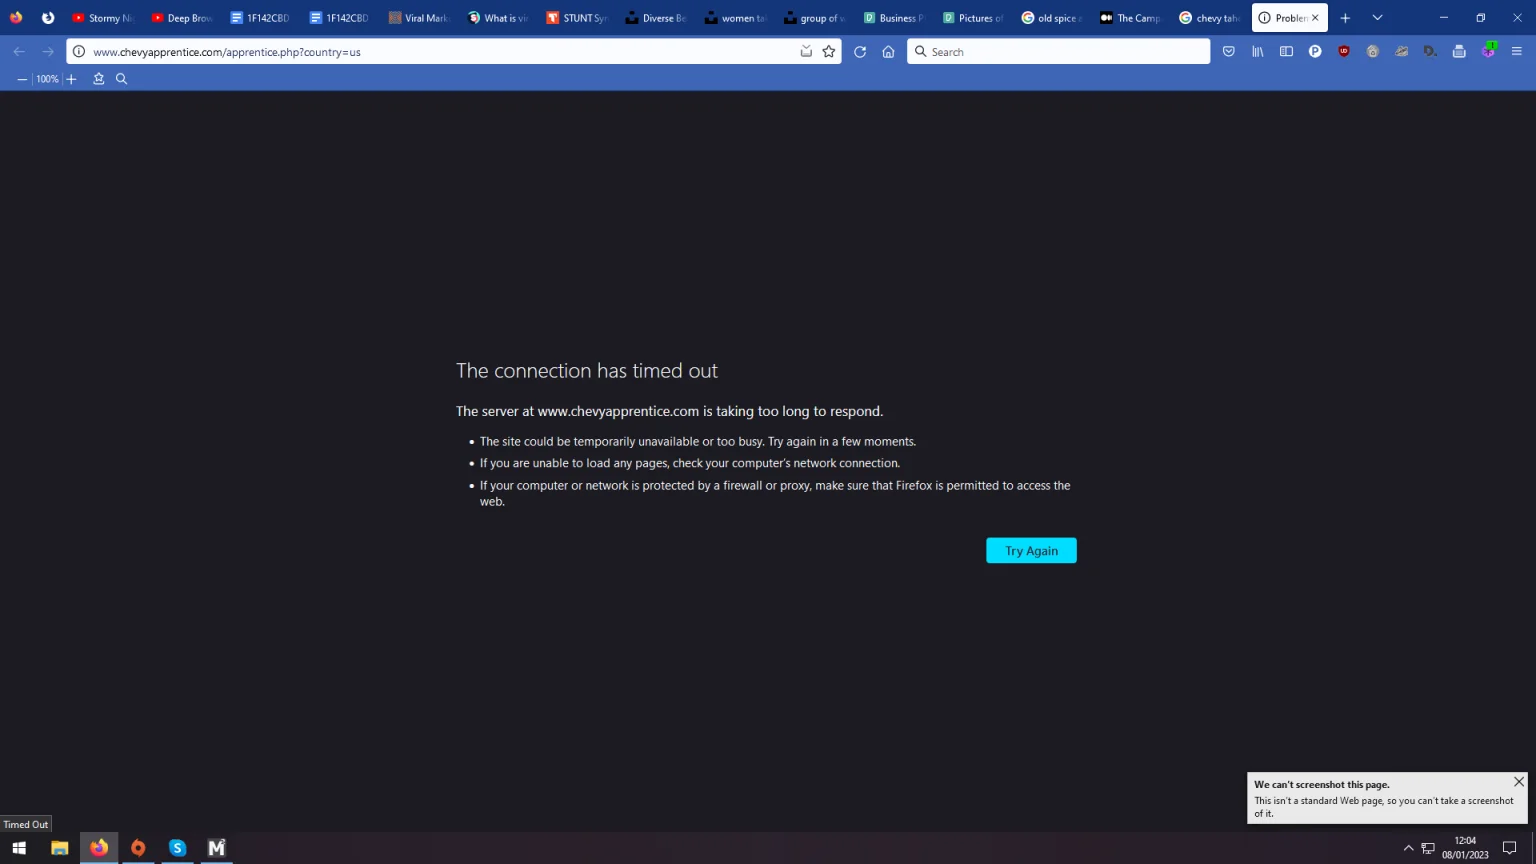The height and width of the screenshot is (864, 1536).
Task: Reload the page with the refresh icon
Action: tap(860, 52)
